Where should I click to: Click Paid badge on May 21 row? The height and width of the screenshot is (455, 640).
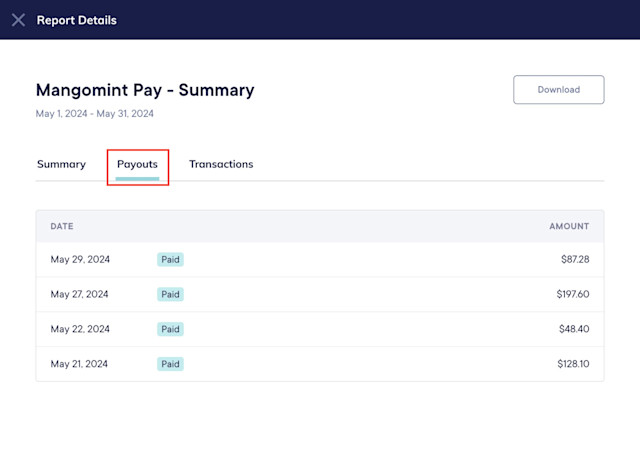pos(170,364)
